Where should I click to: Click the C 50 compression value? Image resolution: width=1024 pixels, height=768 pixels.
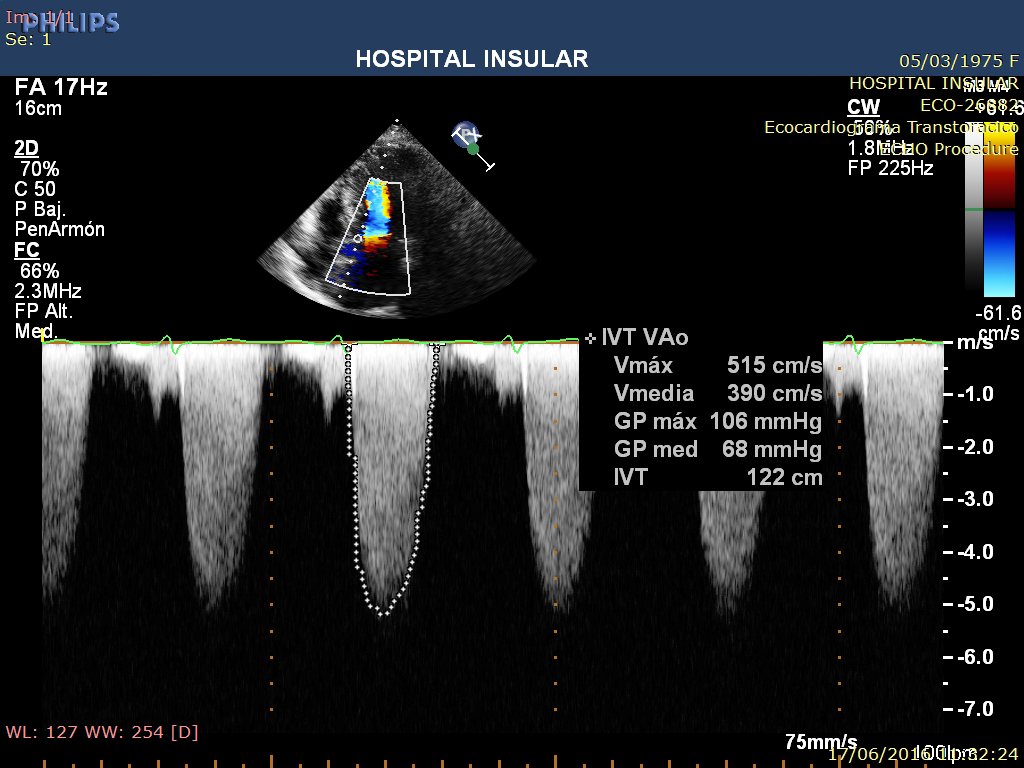point(35,189)
